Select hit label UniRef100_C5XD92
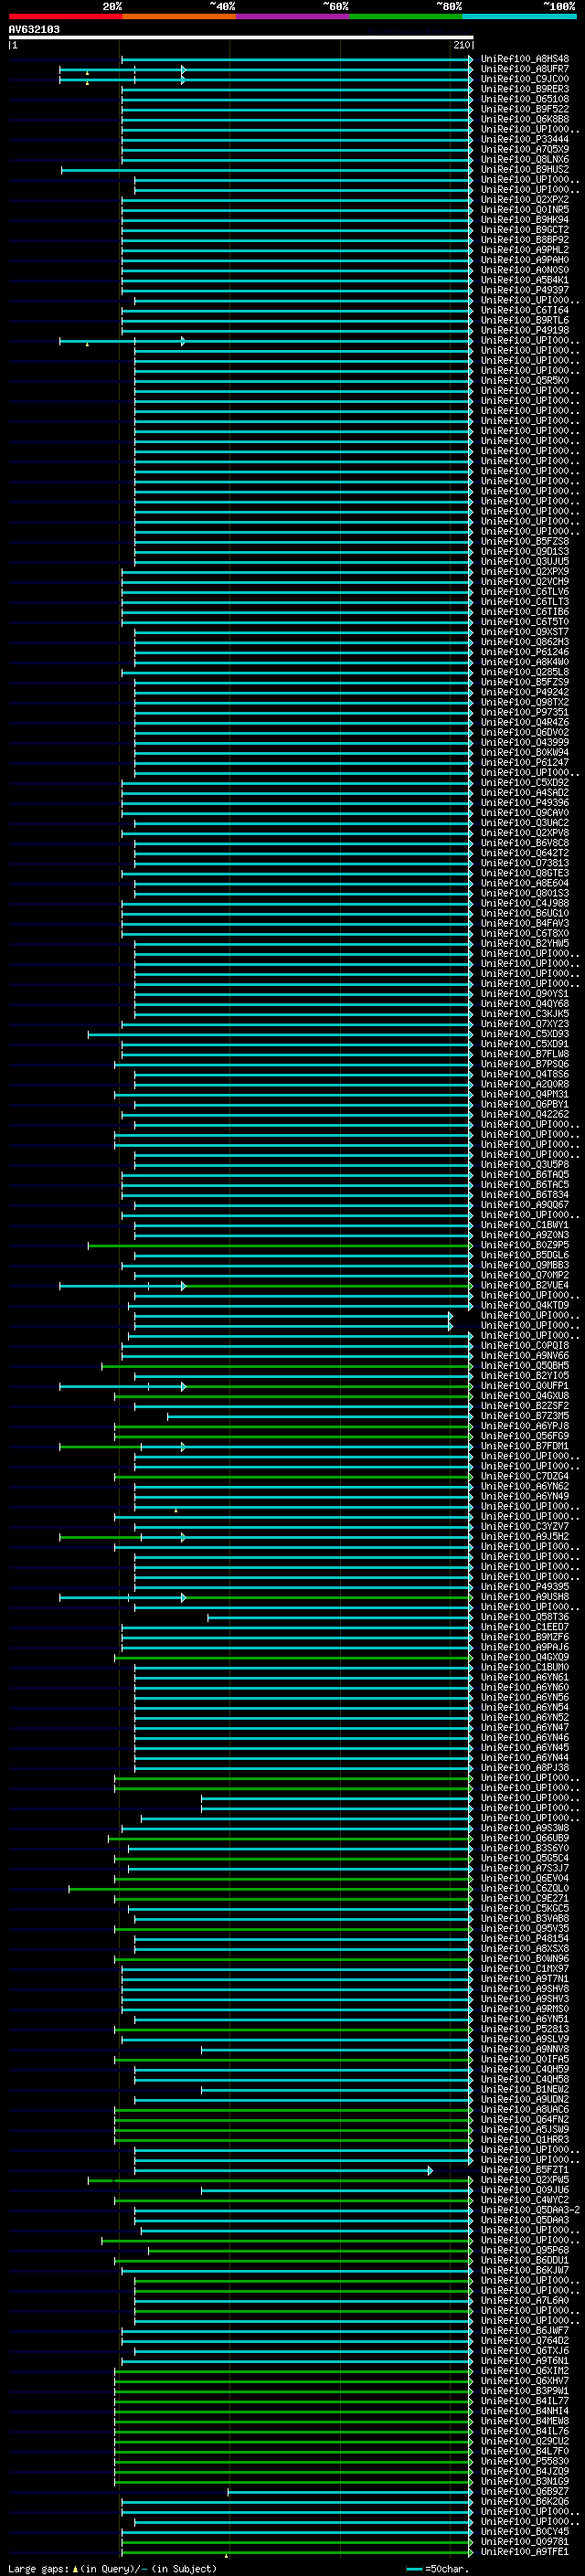The height and width of the screenshot is (2576, 585). point(525,783)
